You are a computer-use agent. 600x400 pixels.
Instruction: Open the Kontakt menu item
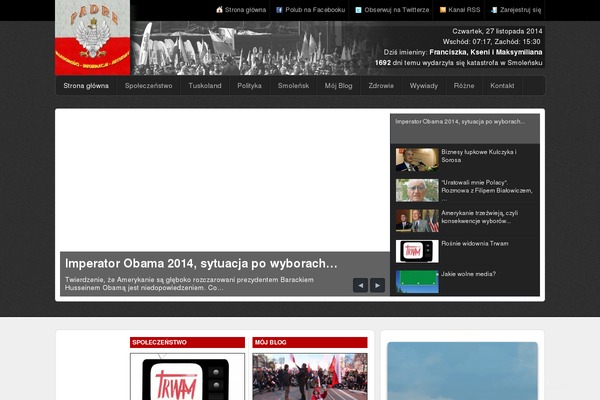(502, 86)
